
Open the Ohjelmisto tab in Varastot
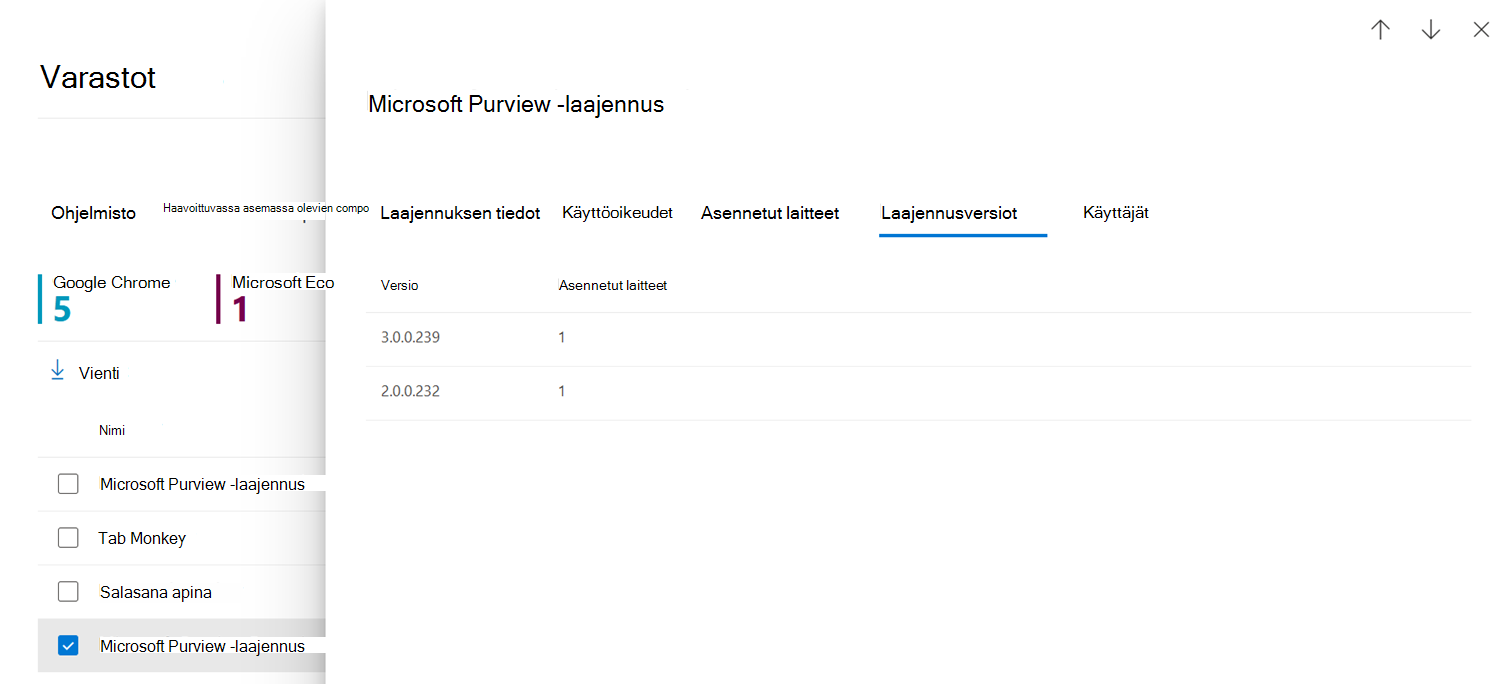pyautogui.click(x=93, y=213)
